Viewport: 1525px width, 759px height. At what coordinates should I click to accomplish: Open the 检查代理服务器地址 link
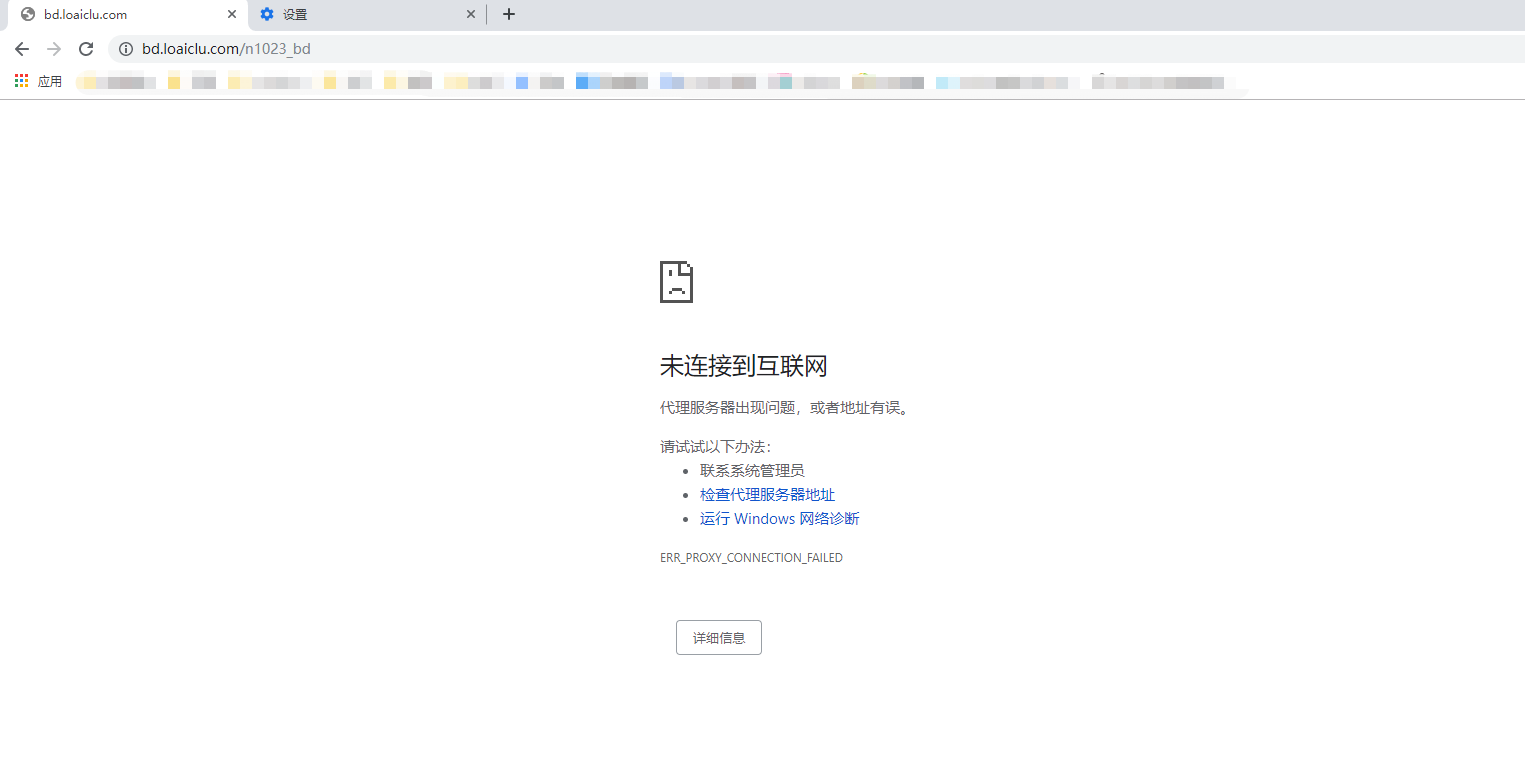[767, 494]
